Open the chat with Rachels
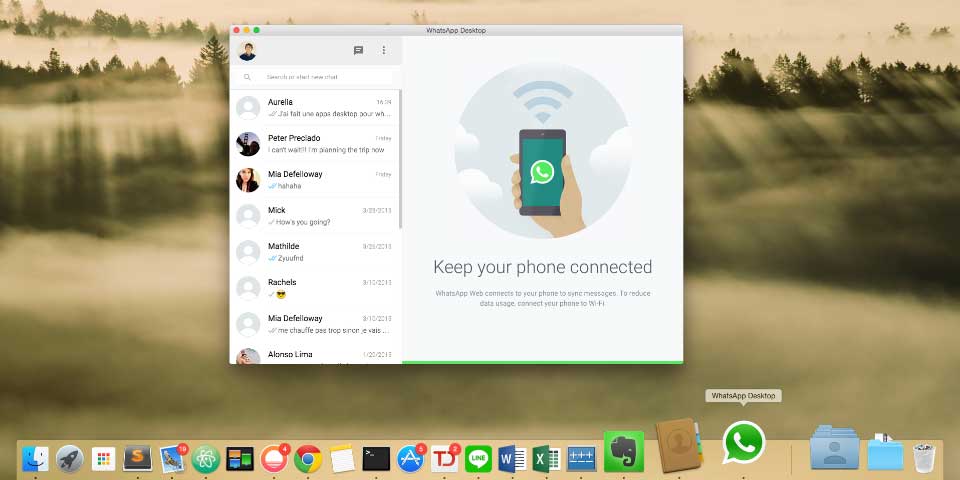The image size is (960, 480). pyautogui.click(x=315, y=288)
